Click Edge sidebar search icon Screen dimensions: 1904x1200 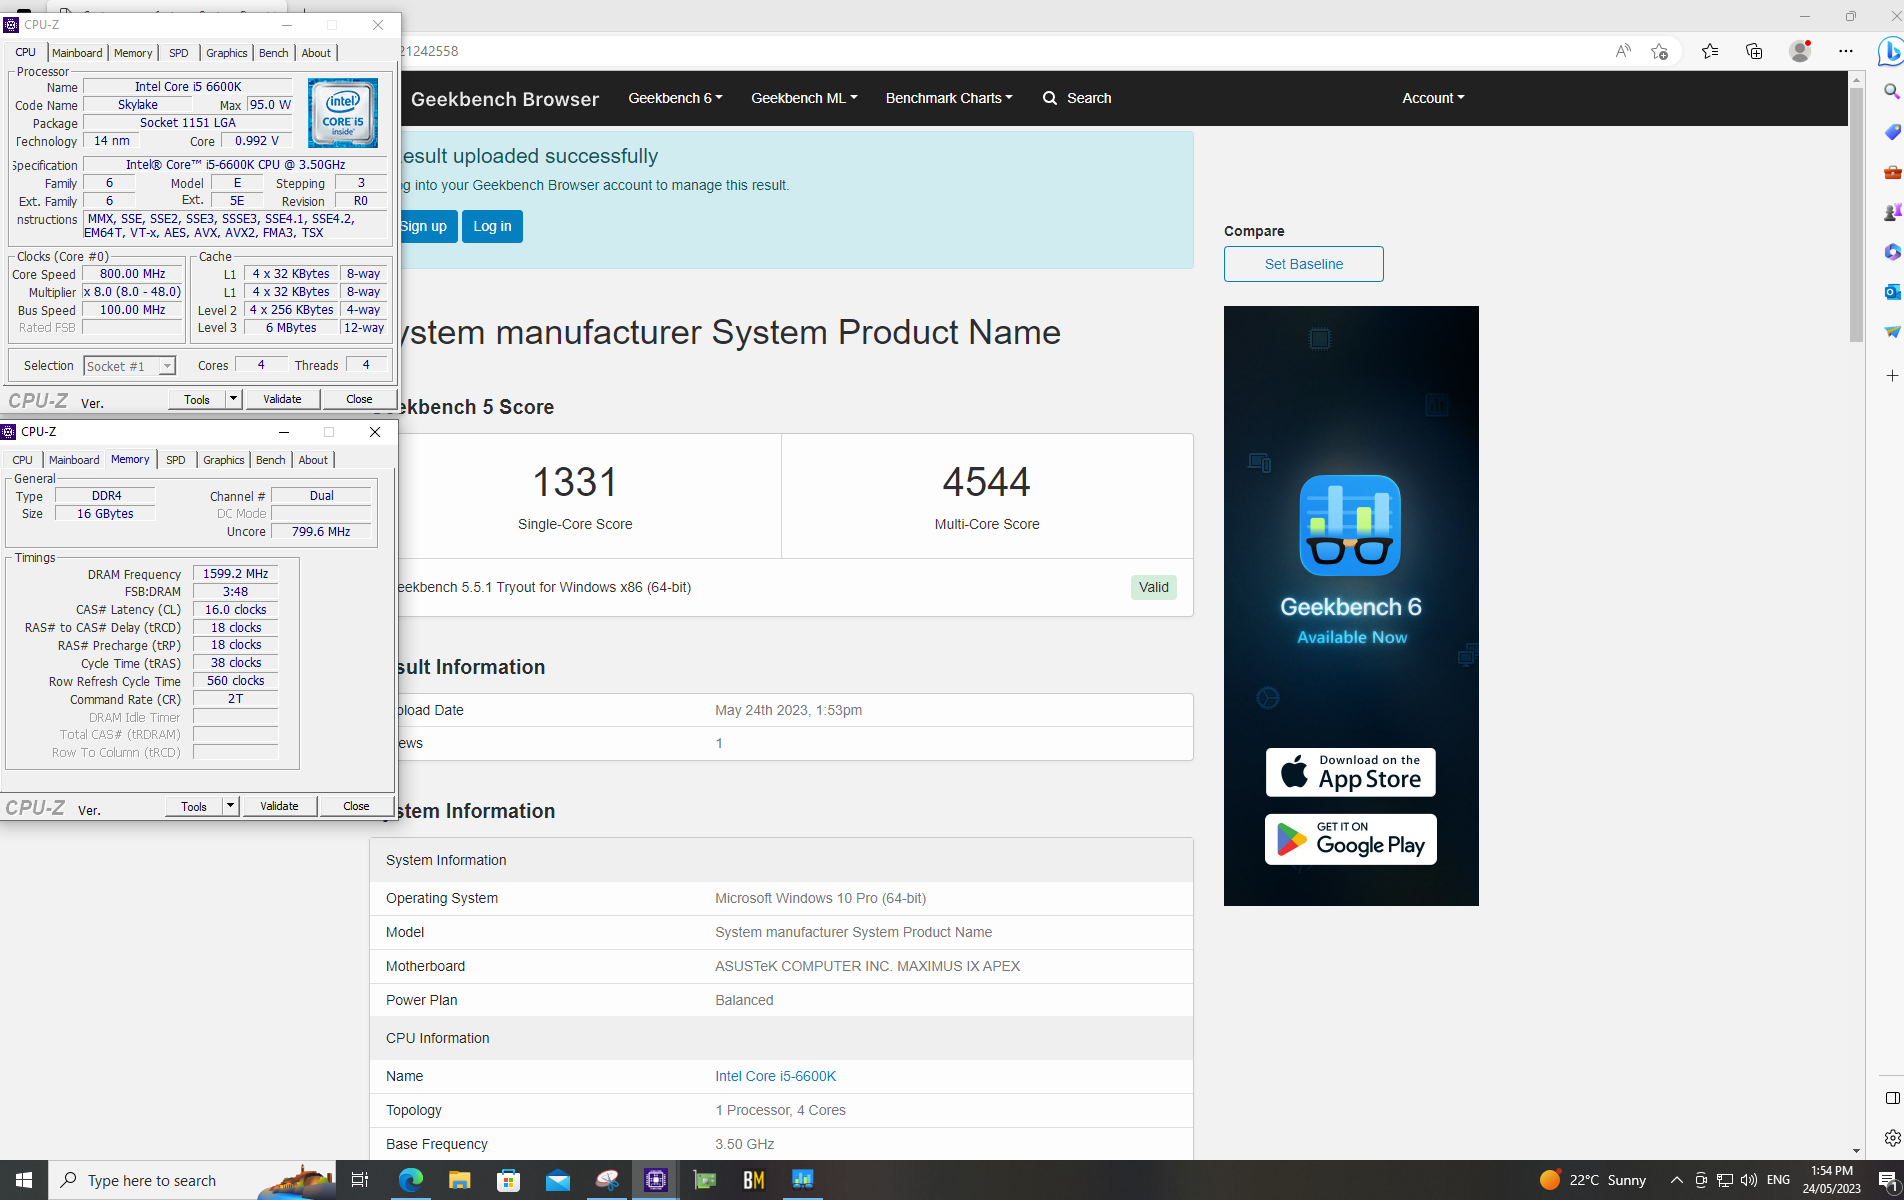click(x=1892, y=92)
